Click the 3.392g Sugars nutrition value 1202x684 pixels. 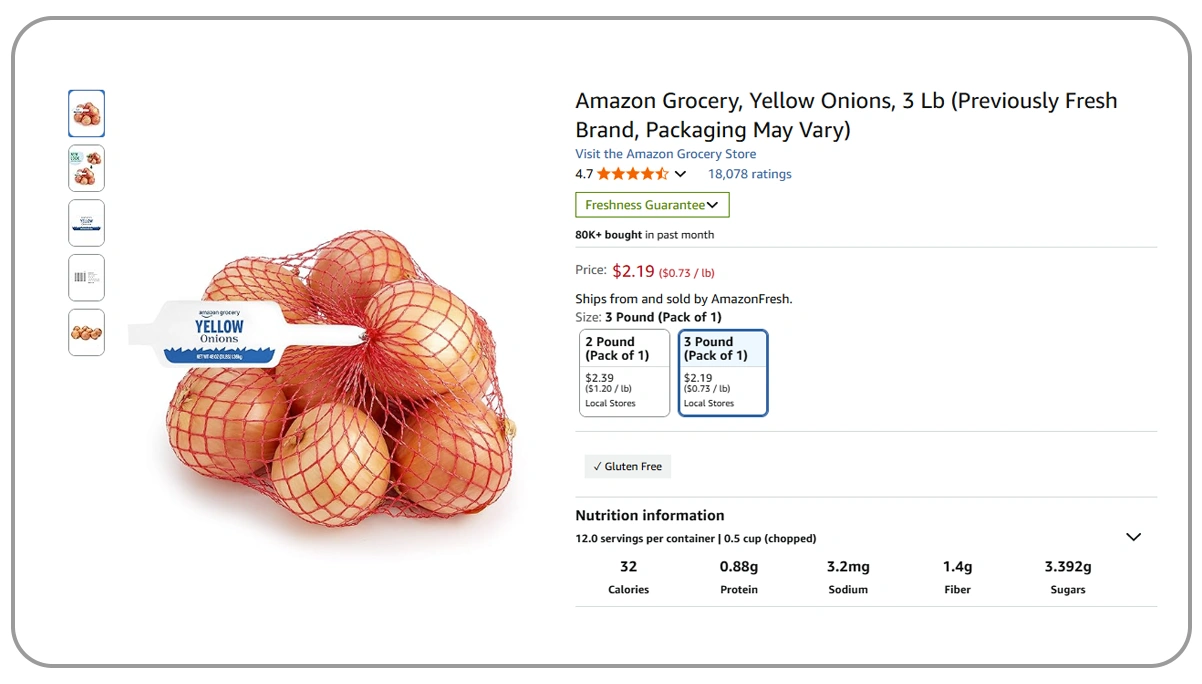(x=1067, y=567)
